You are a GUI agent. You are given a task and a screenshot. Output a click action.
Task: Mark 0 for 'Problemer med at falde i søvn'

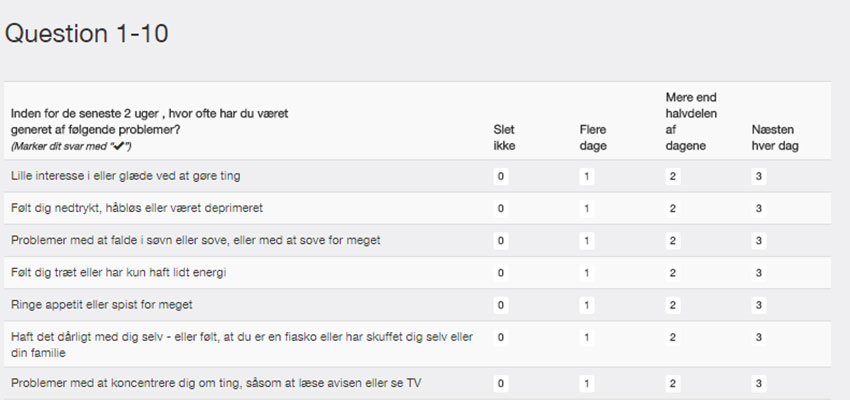(501, 241)
